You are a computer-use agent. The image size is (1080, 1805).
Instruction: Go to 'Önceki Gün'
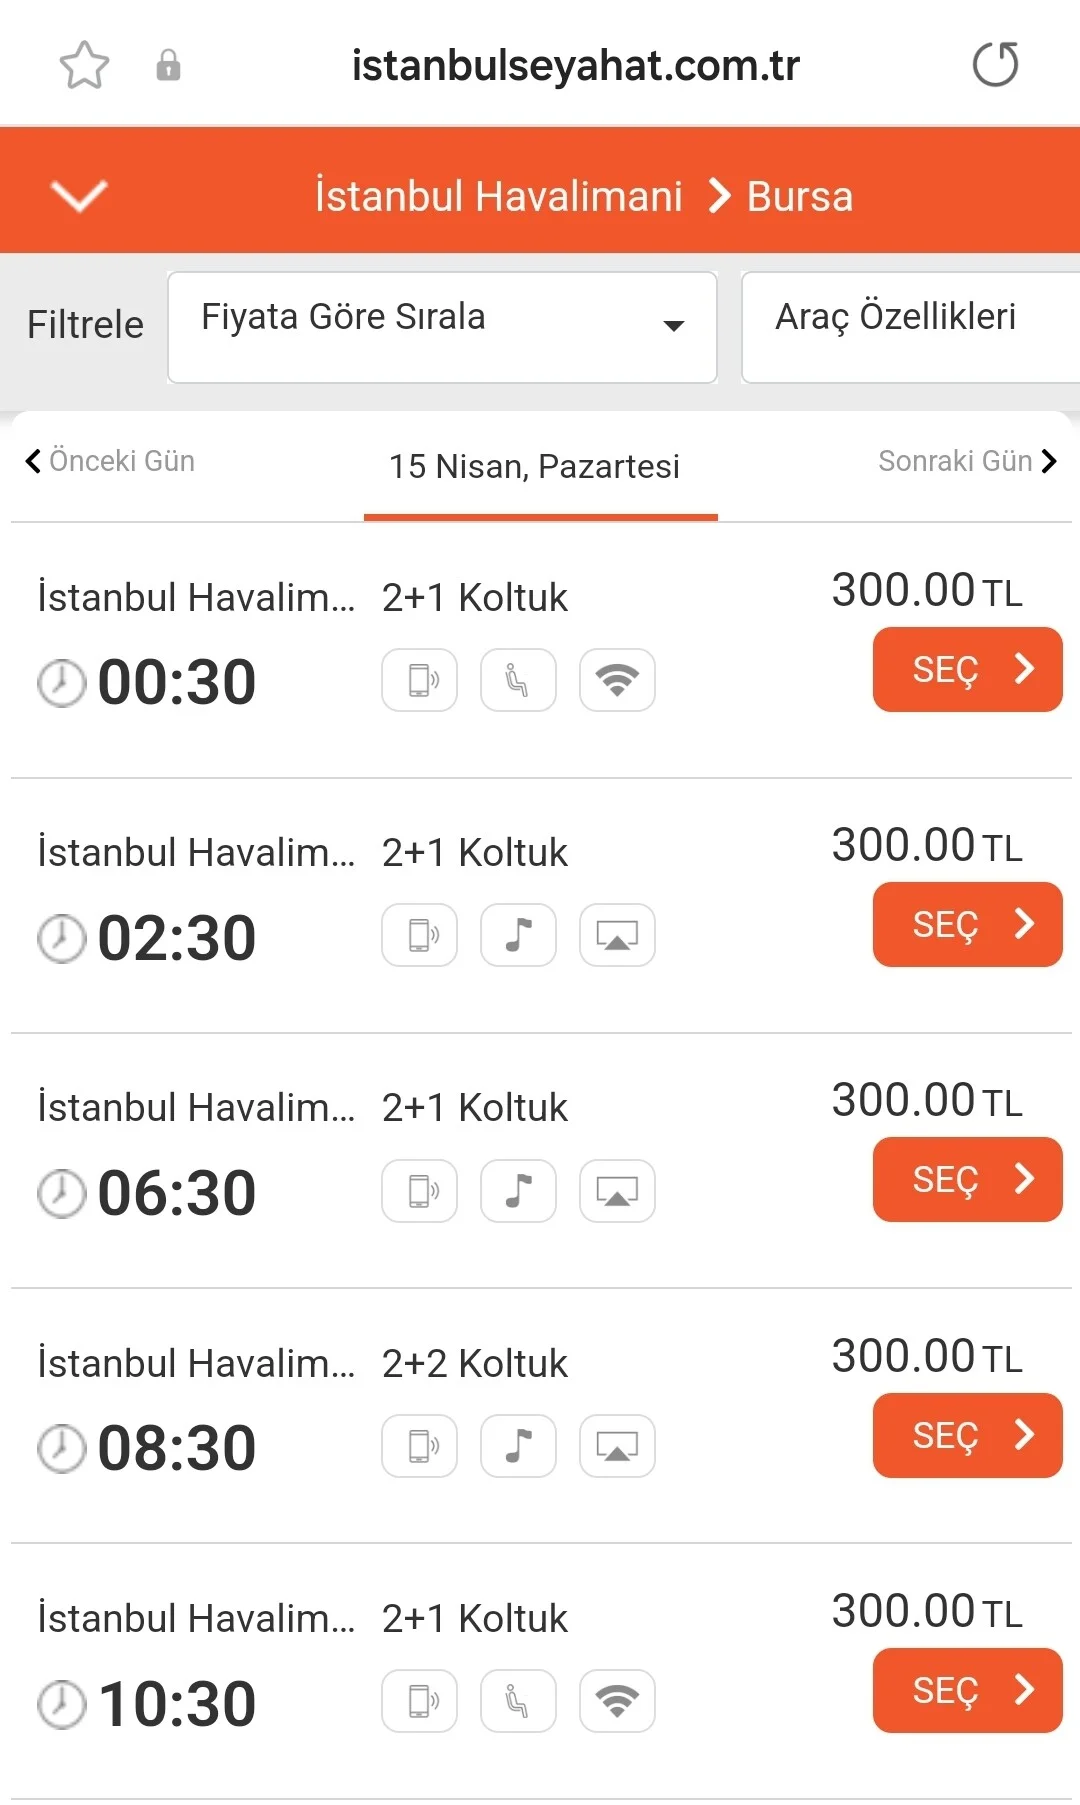(110, 461)
